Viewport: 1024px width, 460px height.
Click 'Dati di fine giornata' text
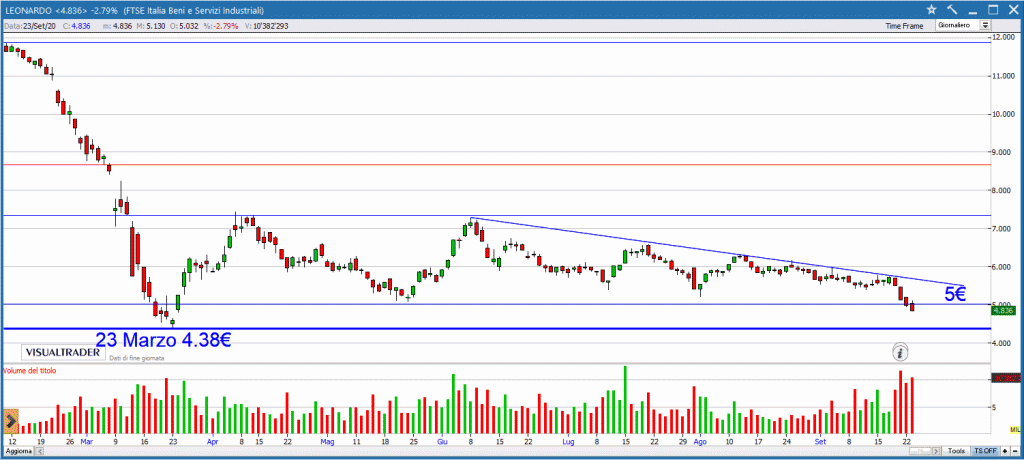pyautogui.click(x=137, y=358)
